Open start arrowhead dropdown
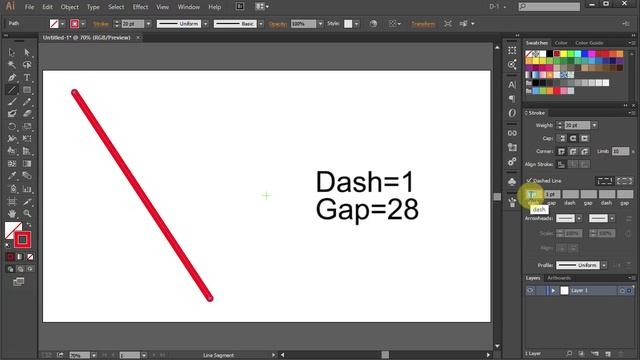Screen dimensions: 640x360 click(579, 219)
